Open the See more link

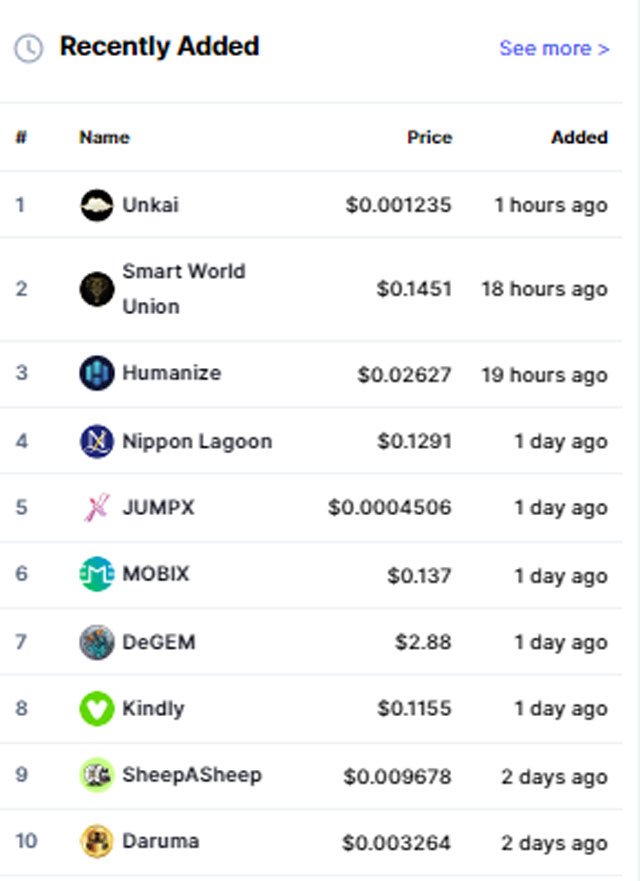coord(554,48)
